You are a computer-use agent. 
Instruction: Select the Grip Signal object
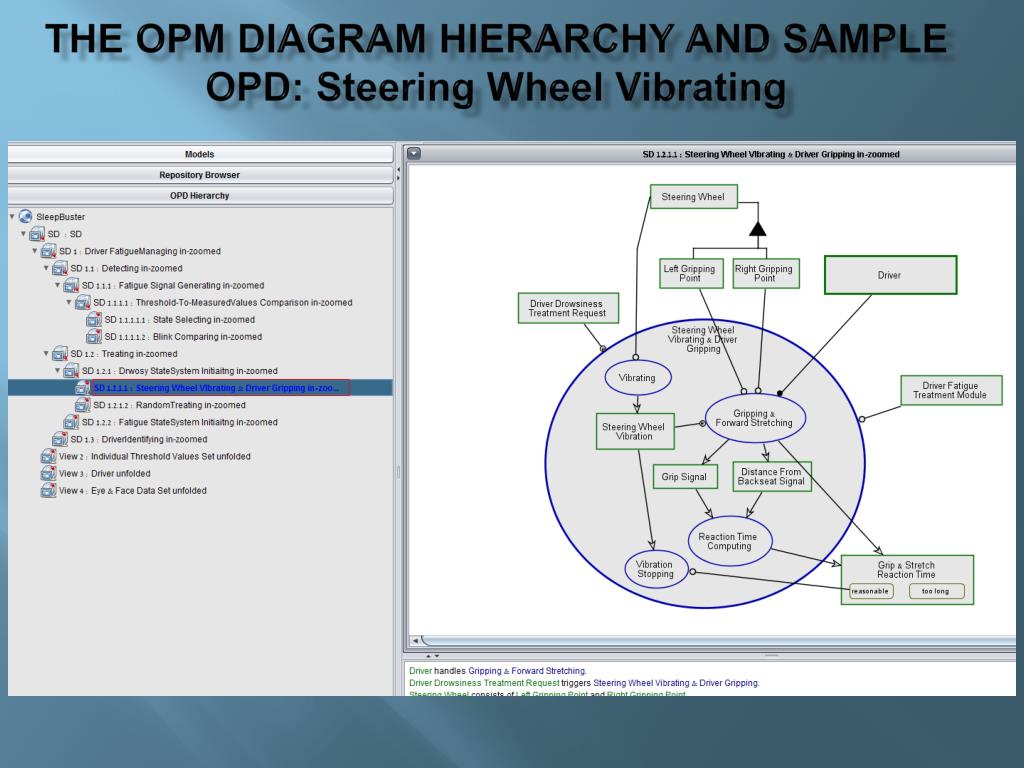click(x=684, y=477)
